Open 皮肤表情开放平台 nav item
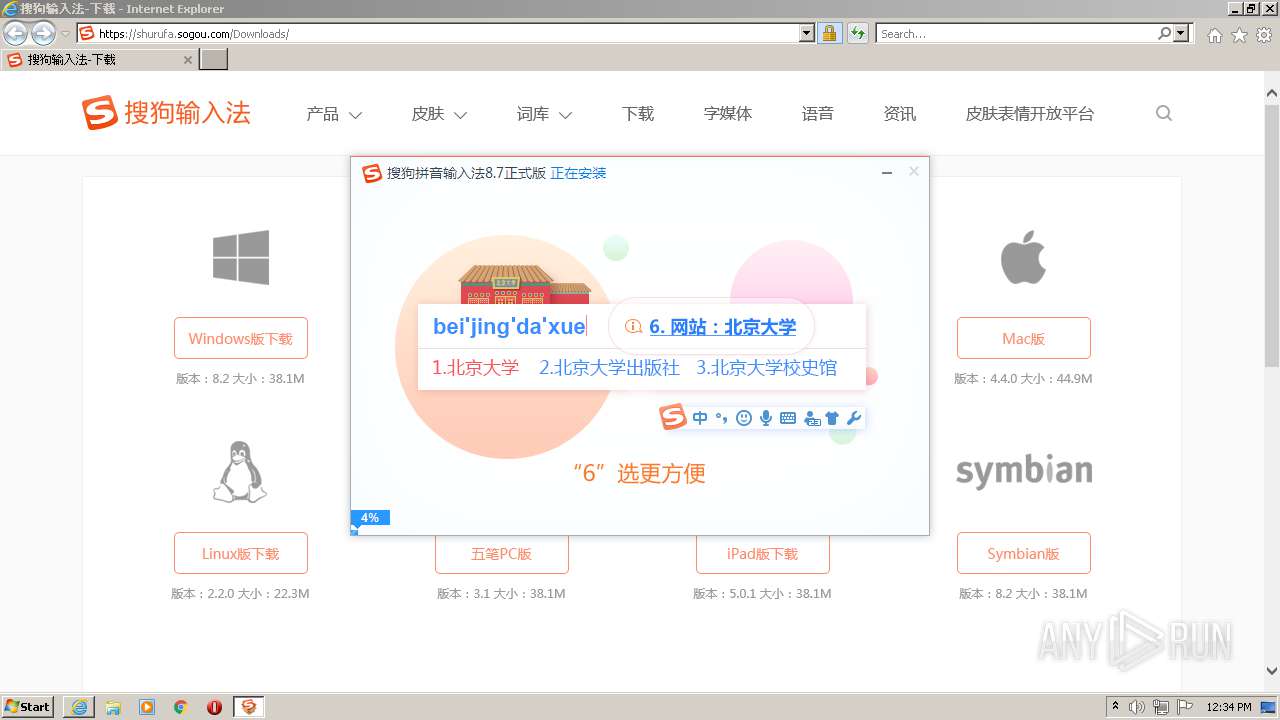Image resolution: width=1280 pixels, height=720 pixels. (x=1030, y=114)
